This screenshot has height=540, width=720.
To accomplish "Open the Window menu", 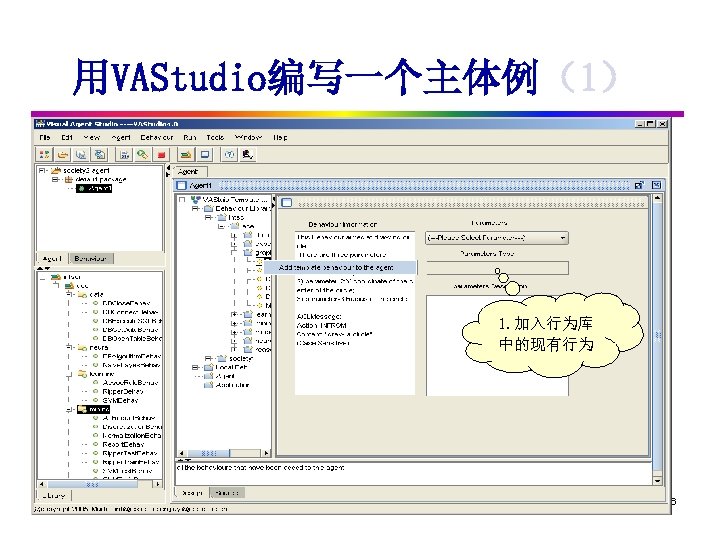I will pos(248,137).
